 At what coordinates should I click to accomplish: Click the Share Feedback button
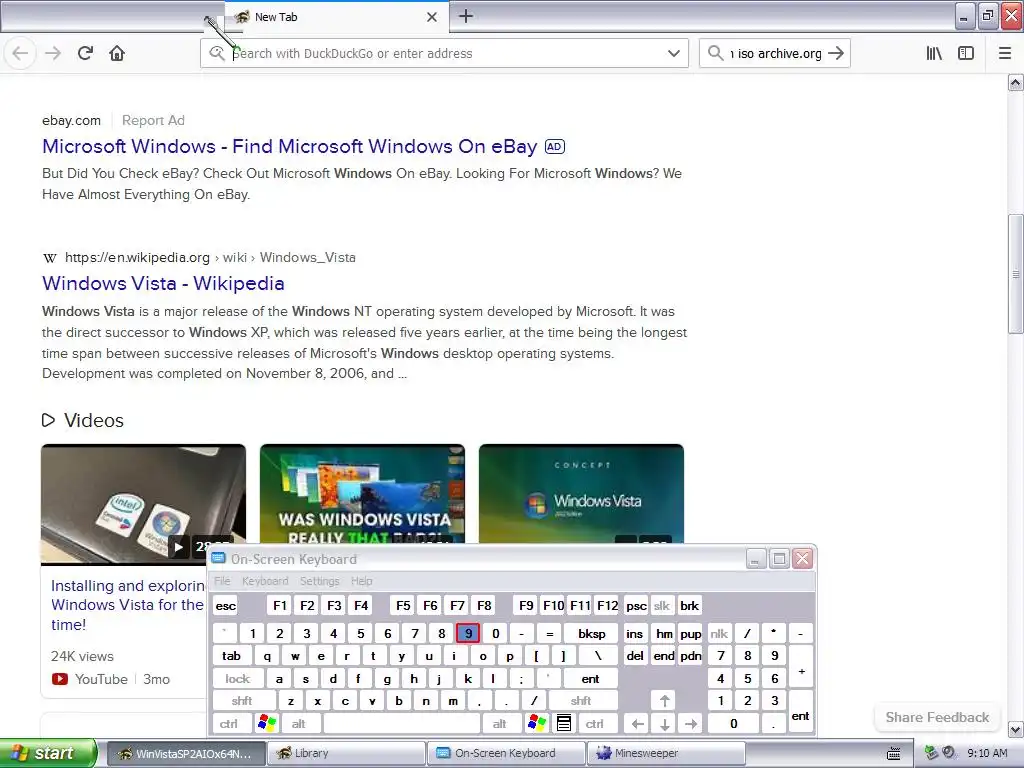[x=937, y=717]
